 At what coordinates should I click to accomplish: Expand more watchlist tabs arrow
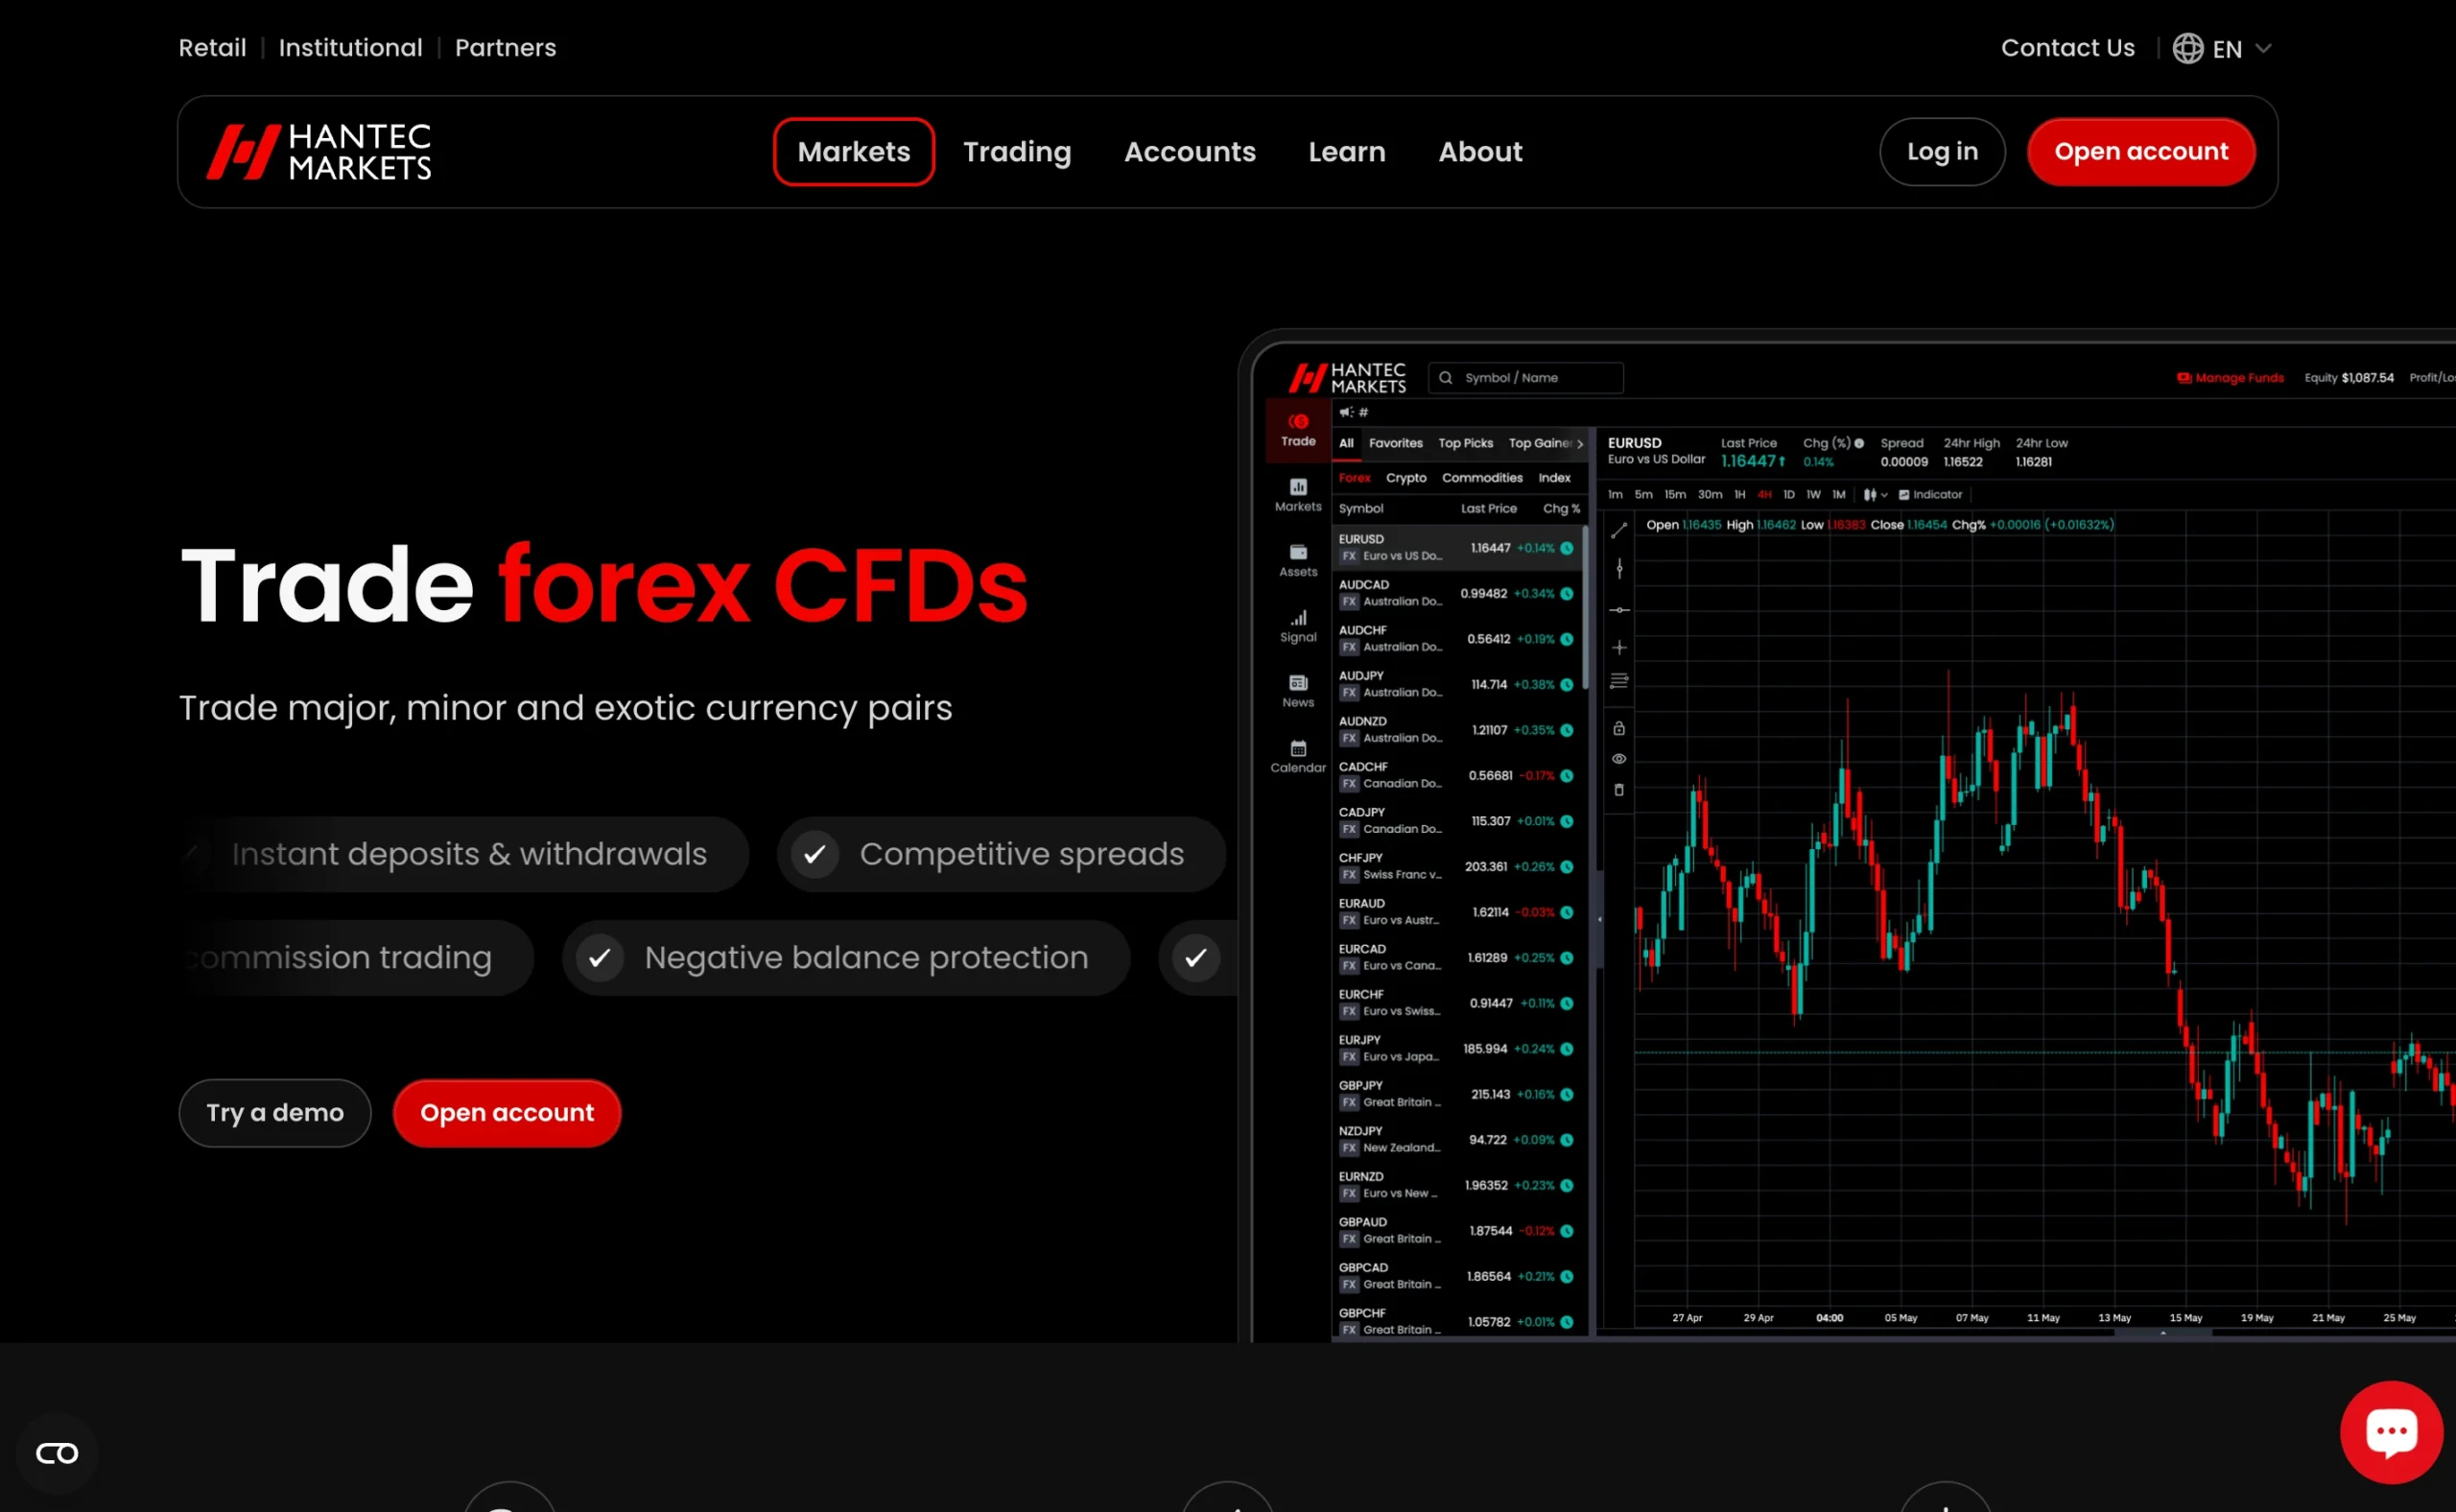1580,444
